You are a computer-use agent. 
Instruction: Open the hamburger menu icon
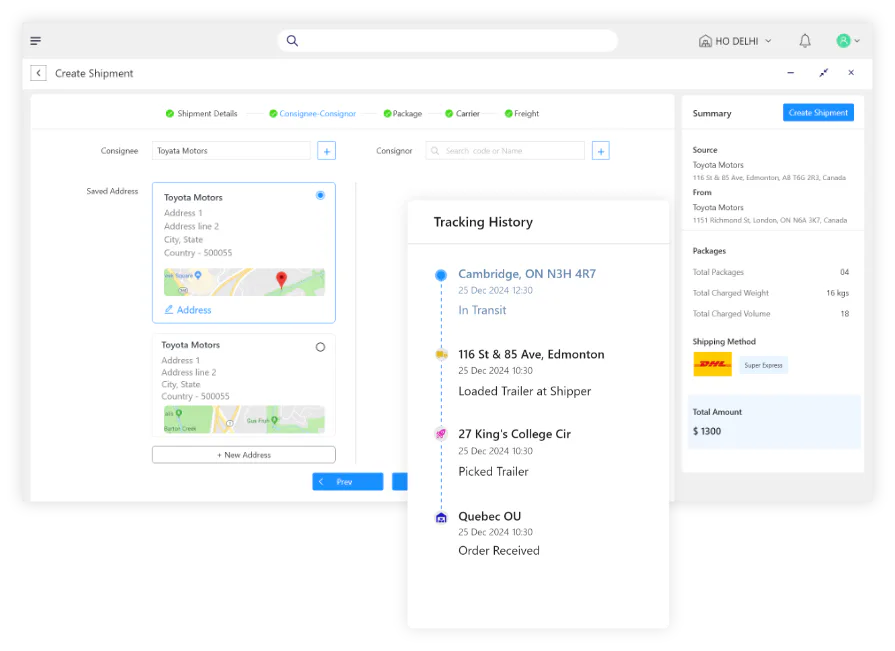[35, 41]
